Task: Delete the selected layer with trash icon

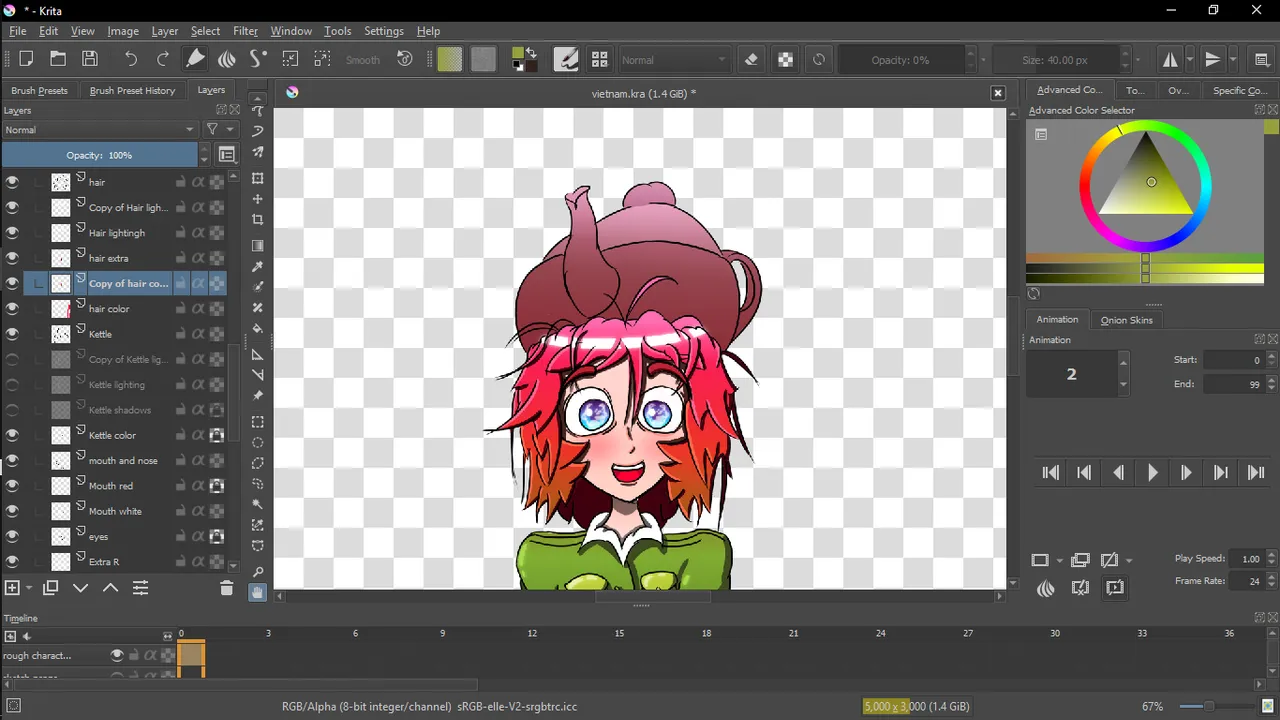Action: click(x=227, y=588)
